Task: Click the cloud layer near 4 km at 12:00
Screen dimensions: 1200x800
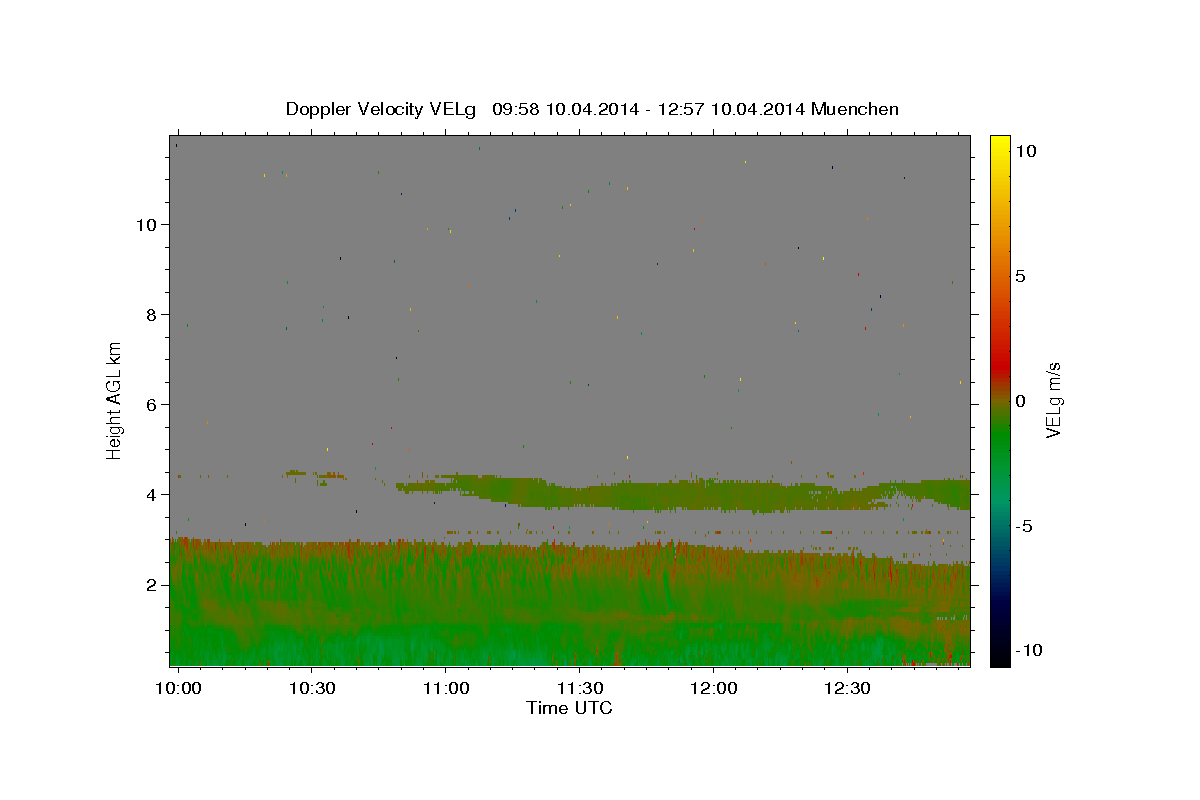Action: point(713,495)
